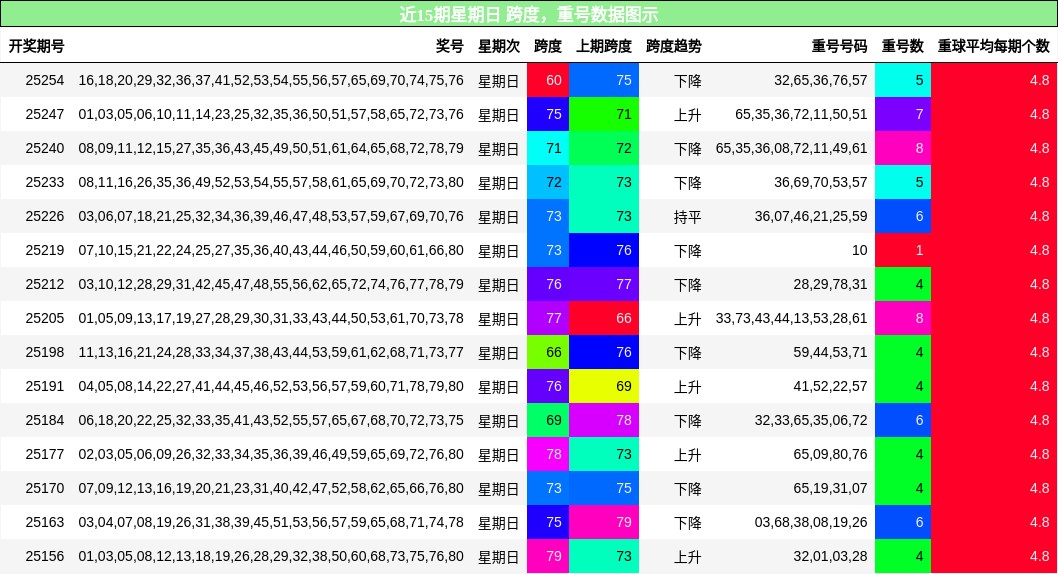Image resolution: width=1058 pixels, height=574 pixels.
Task: Click the 重号号码 column header
Action: [839, 46]
